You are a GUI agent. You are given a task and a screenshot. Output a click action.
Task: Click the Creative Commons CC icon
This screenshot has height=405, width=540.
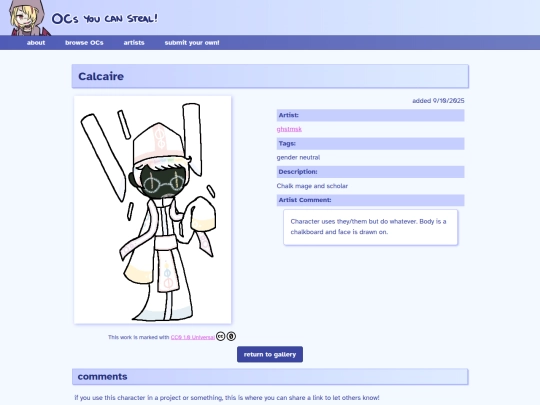point(220,336)
